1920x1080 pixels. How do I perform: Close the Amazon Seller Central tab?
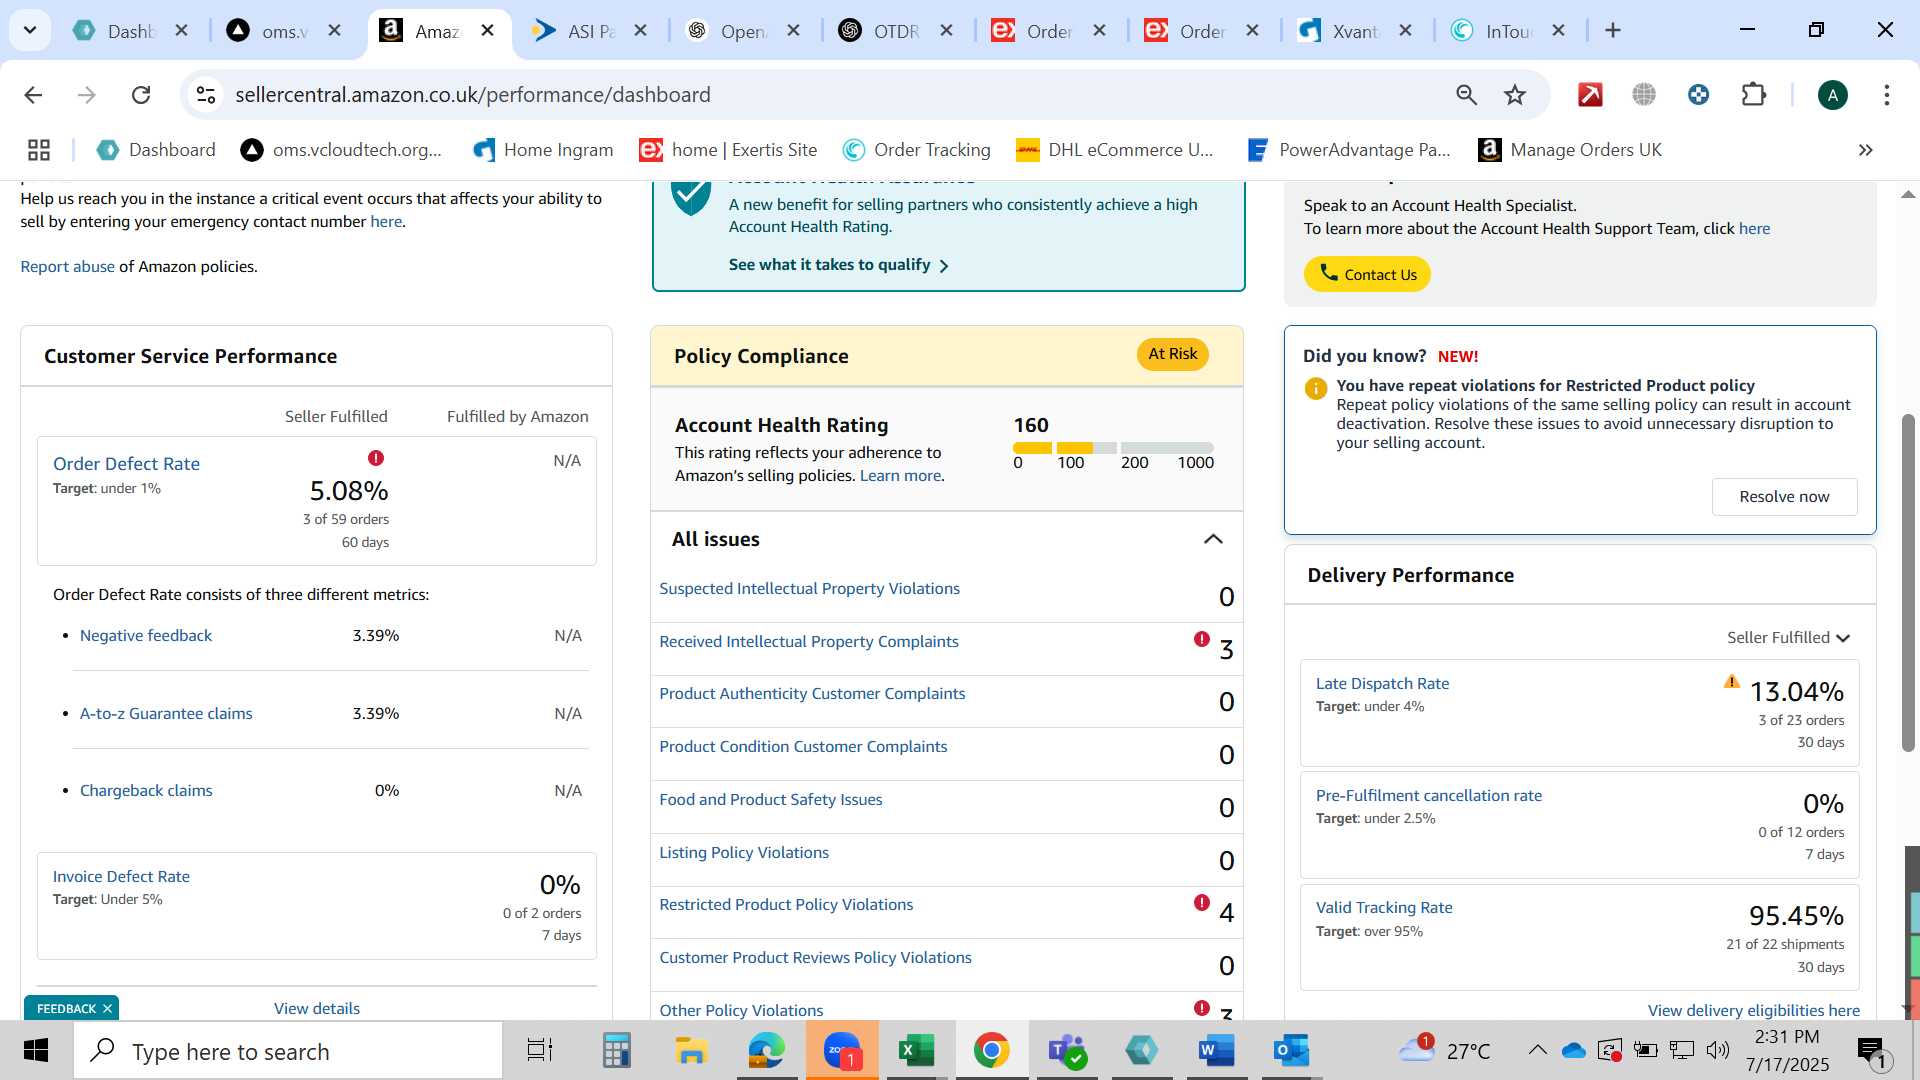click(488, 31)
